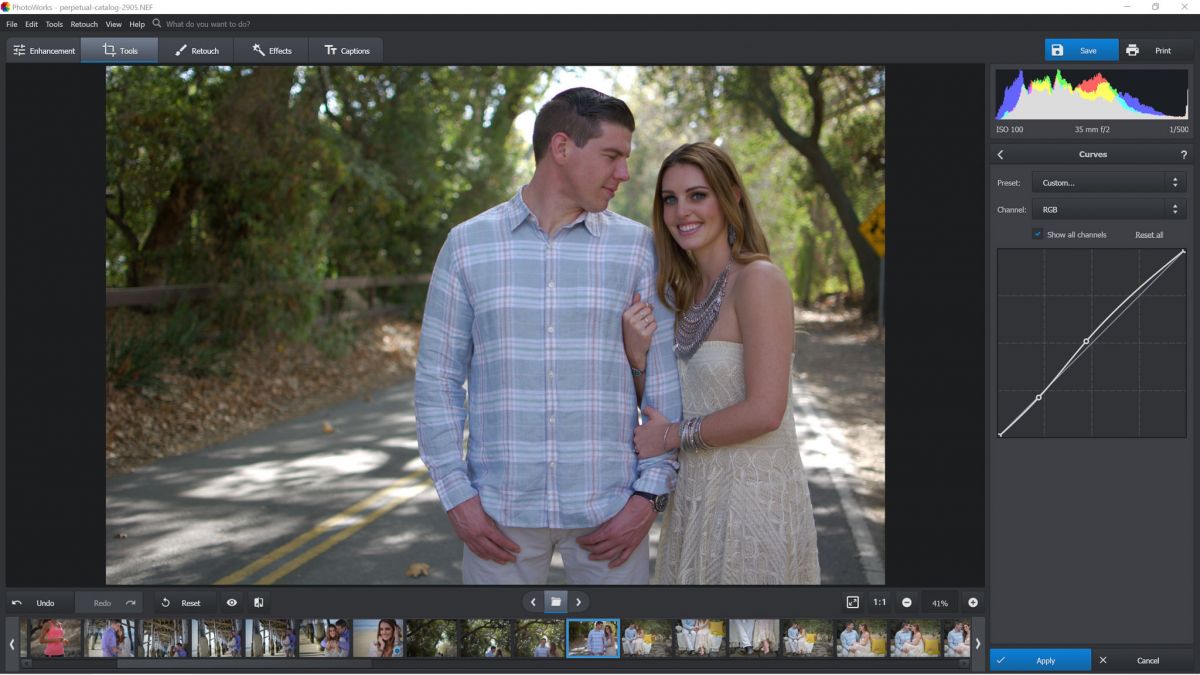This screenshot has width=1200, height=675.
Task: Open before/after split view comparison
Action: click(258, 602)
